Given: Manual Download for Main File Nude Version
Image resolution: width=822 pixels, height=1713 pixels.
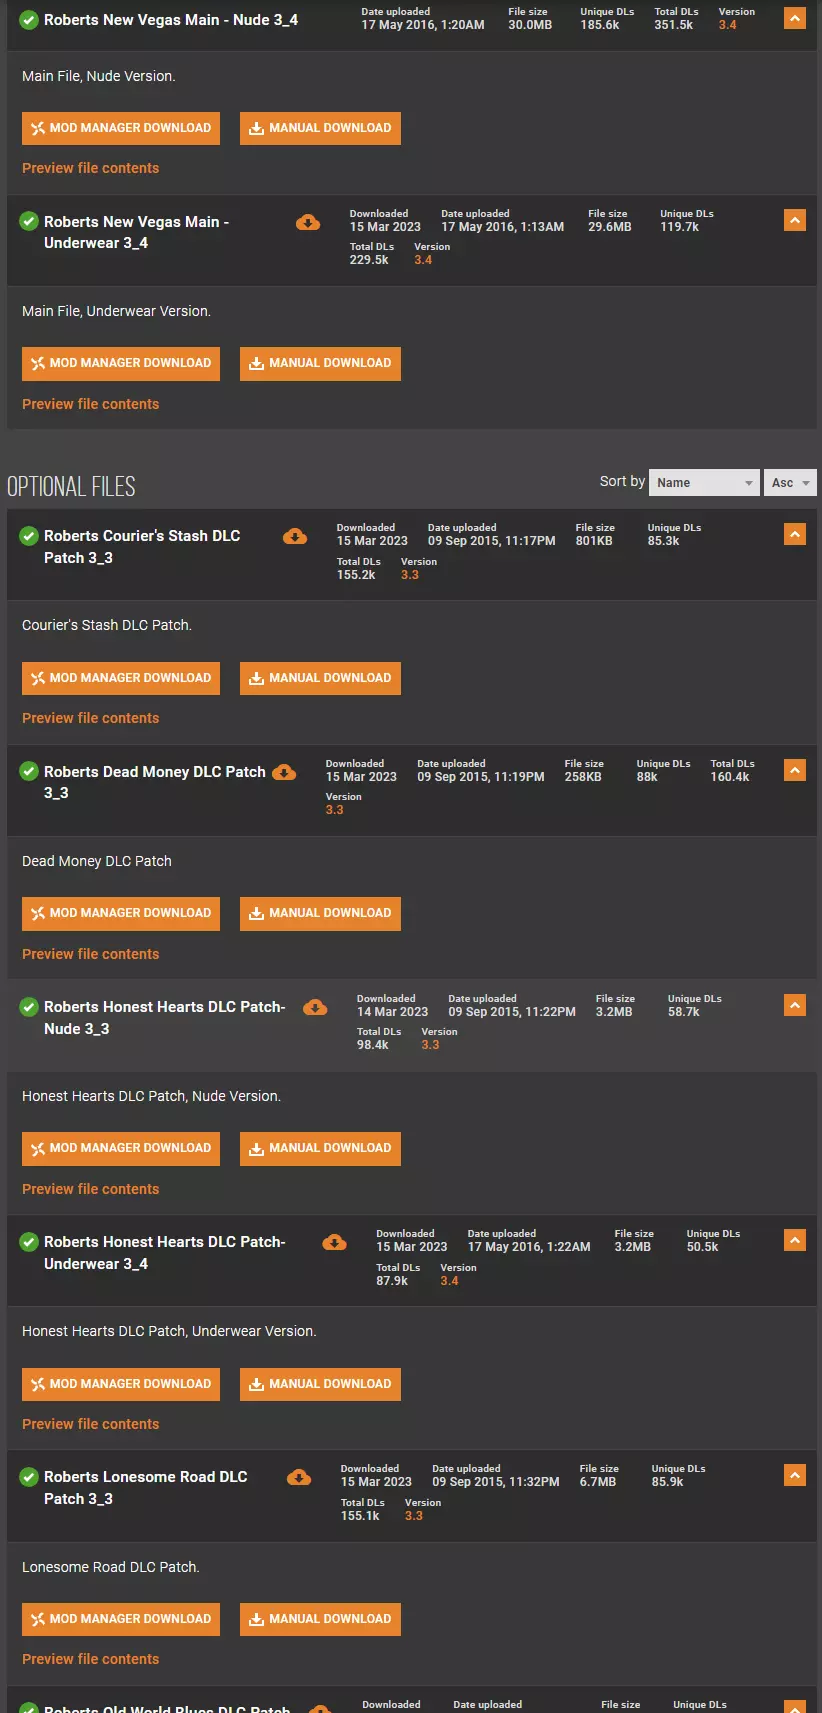Looking at the screenshot, I should click(x=320, y=128).
